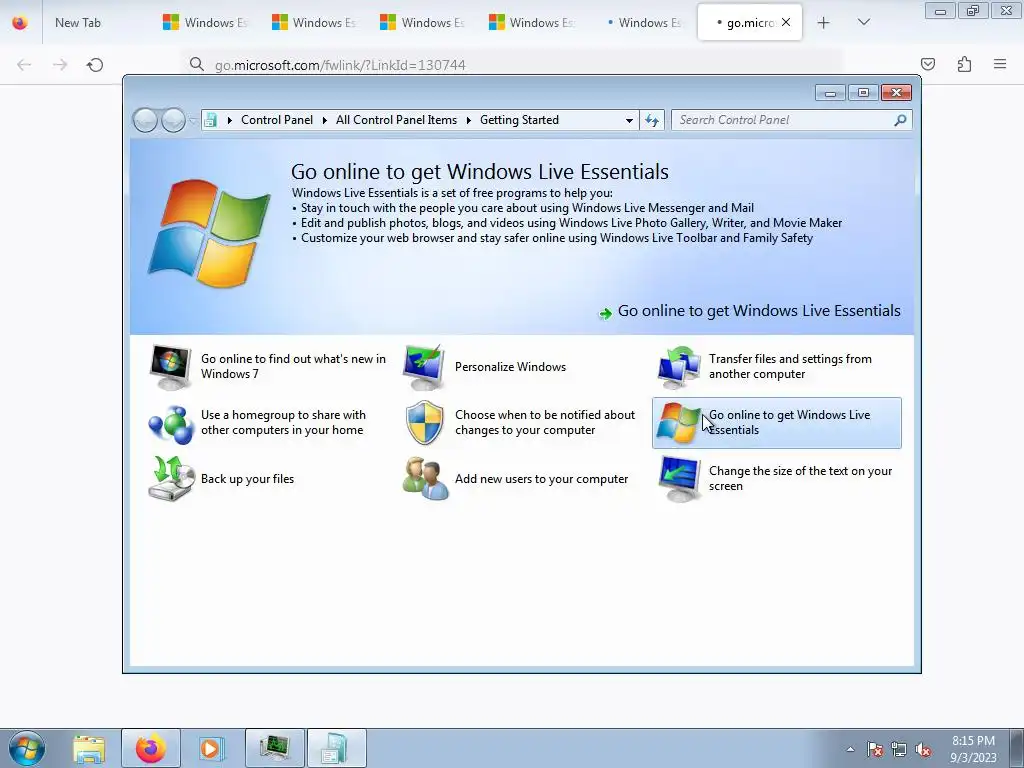1024x768 pixels.
Task: Click the Control Panel back arrow button
Action: click(145, 120)
